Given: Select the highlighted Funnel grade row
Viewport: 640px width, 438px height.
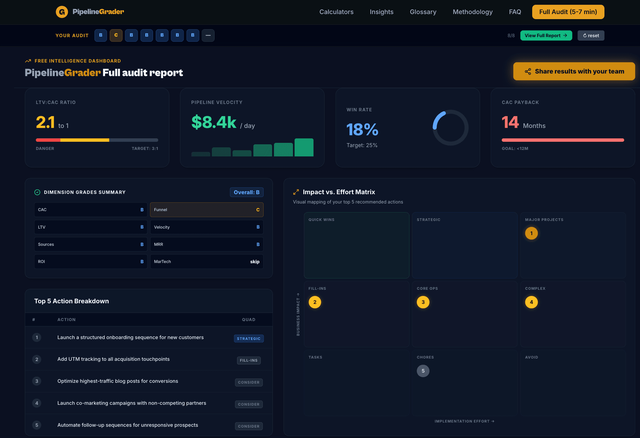Looking at the screenshot, I should coord(207,210).
